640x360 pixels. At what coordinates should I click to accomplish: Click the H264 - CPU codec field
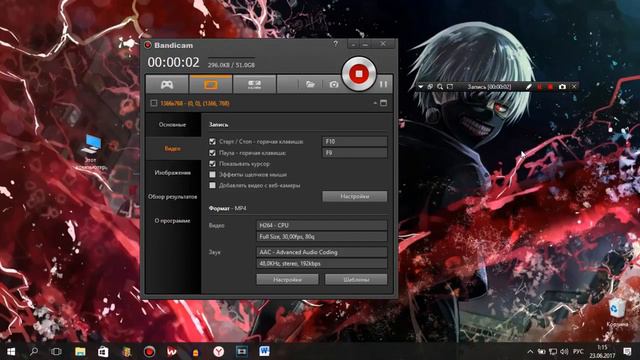322,225
